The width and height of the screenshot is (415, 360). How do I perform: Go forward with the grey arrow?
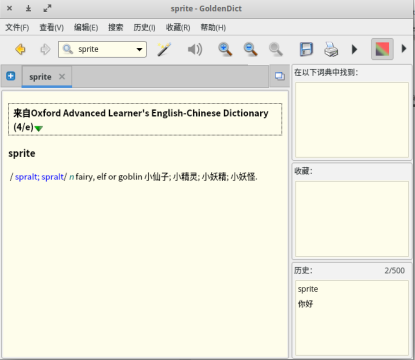(45, 49)
